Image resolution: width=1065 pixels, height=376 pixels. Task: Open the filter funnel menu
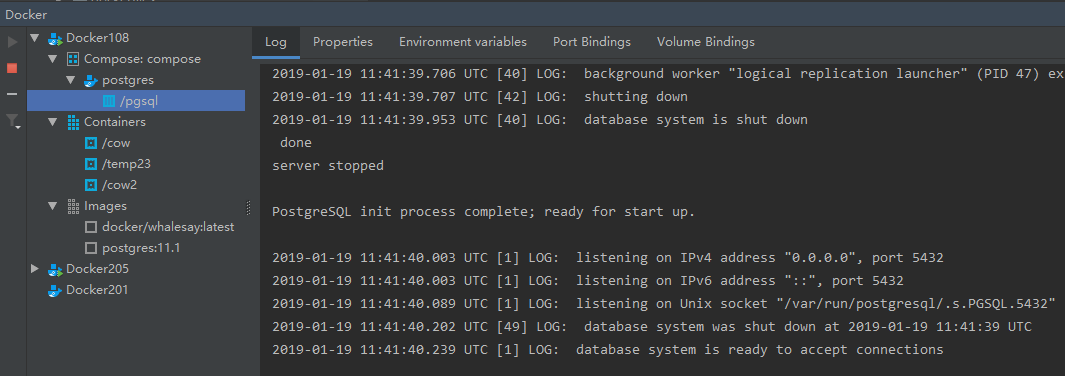13,121
